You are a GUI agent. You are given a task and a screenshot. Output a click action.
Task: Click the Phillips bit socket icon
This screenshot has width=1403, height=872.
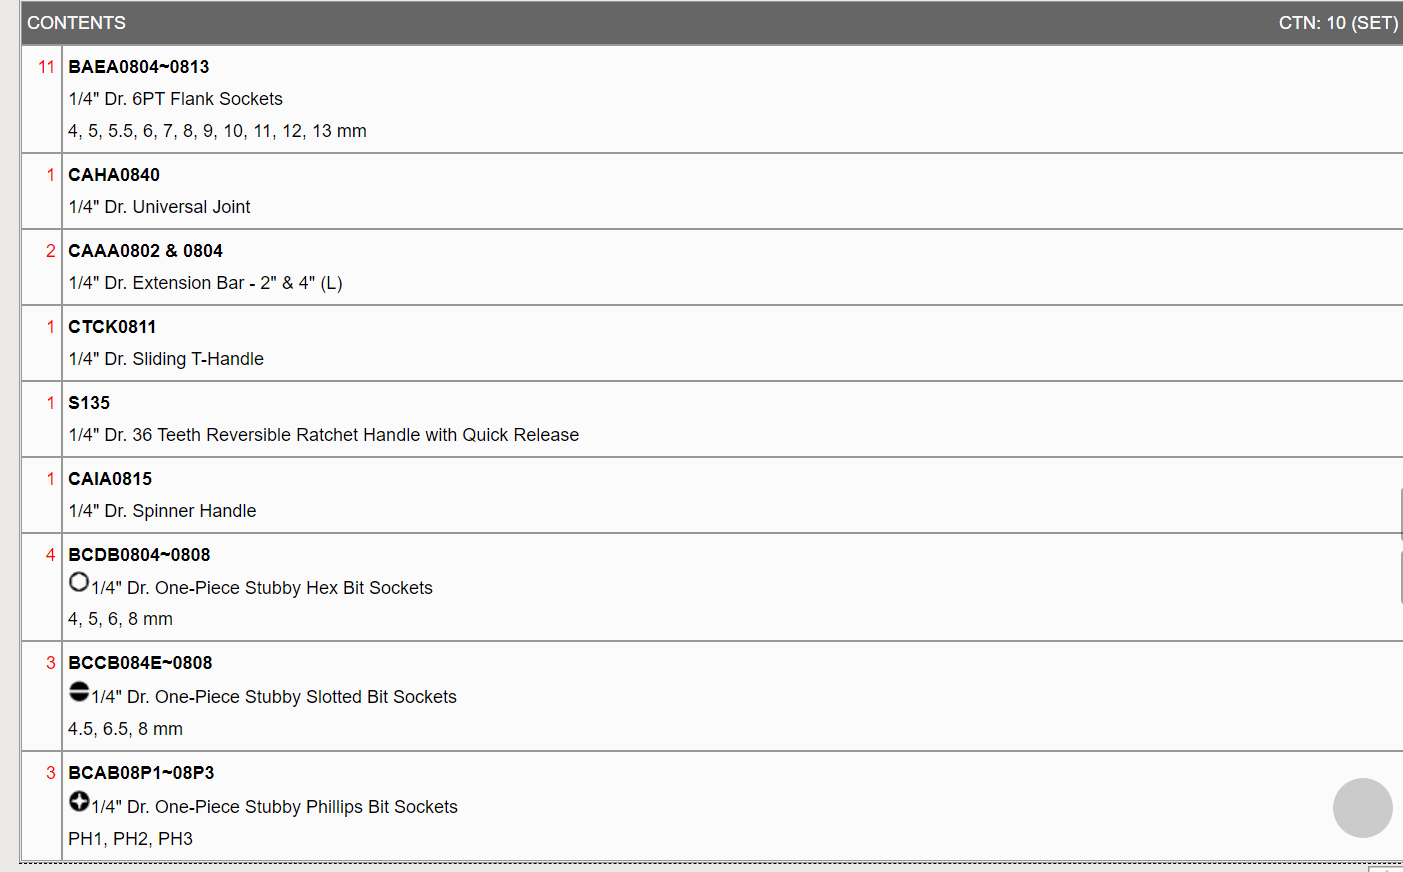click(x=79, y=801)
